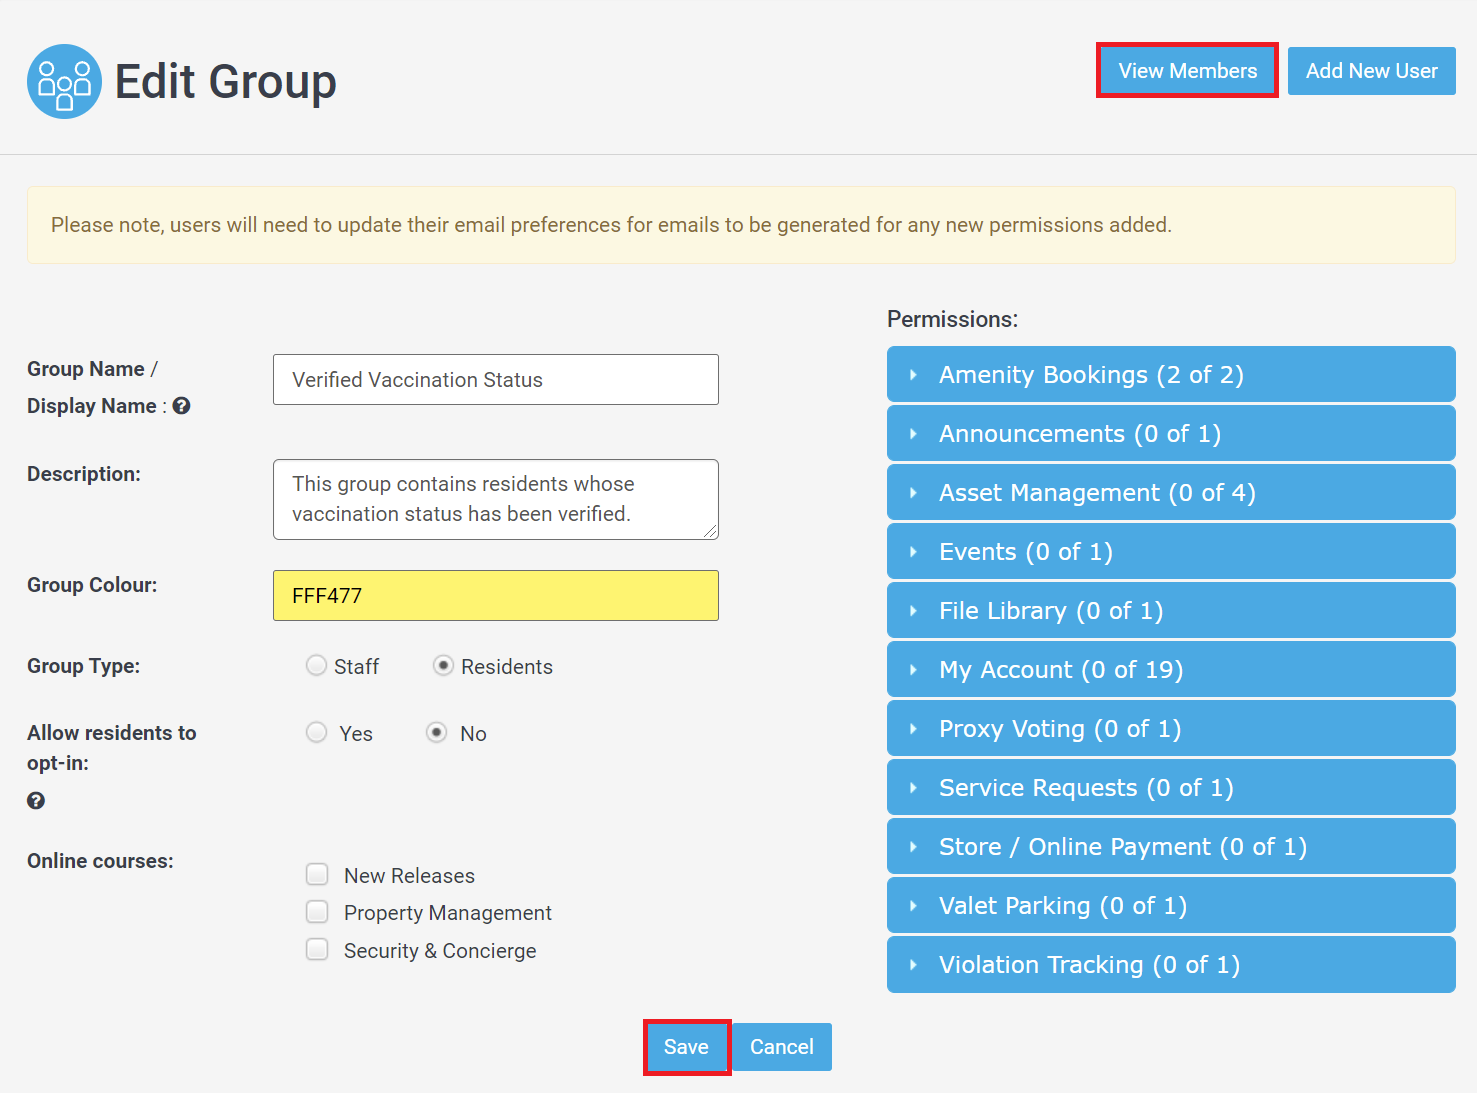Click the Add New User button

click(1371, 71)
